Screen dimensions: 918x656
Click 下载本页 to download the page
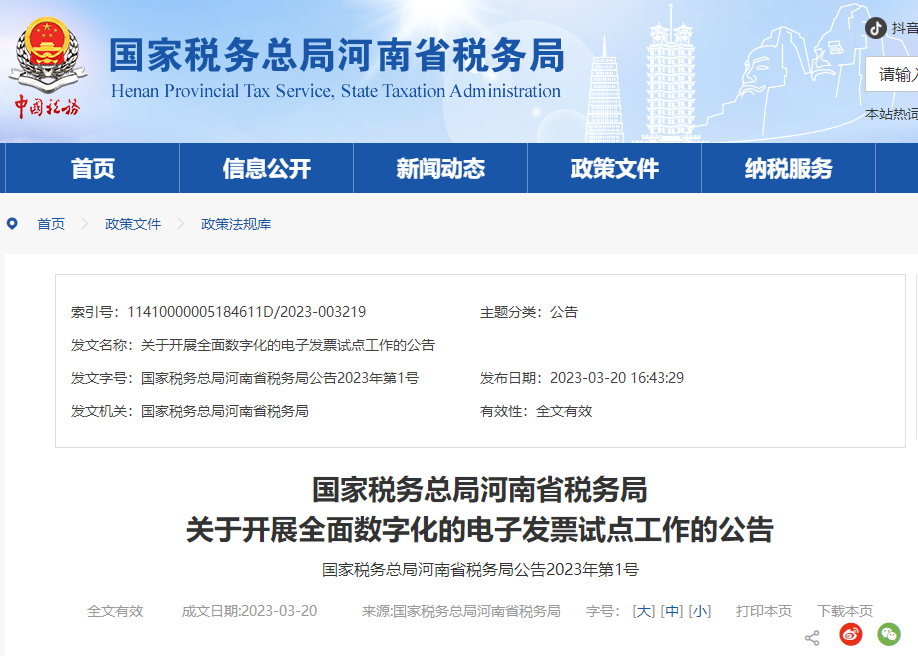pyautogui.click(x=845, y=610)
